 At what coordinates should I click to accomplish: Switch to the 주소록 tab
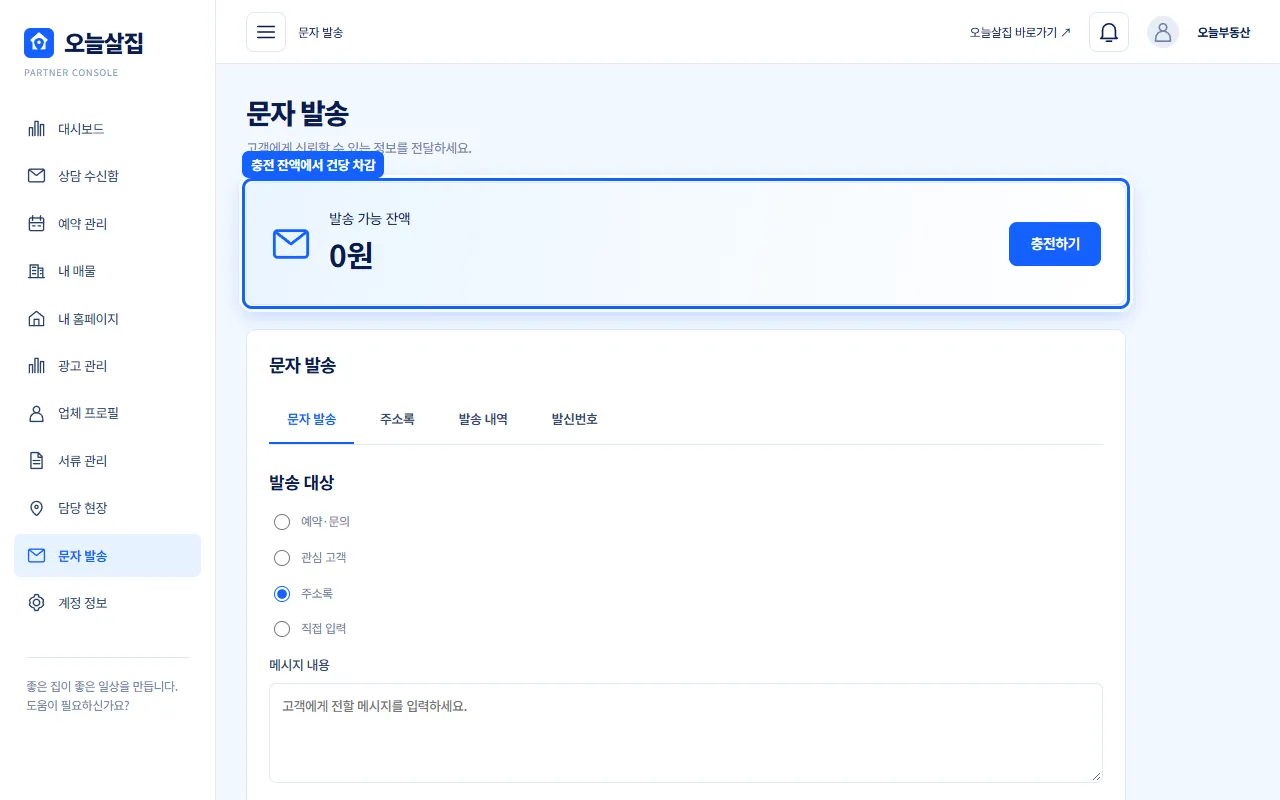coord(397,419)
